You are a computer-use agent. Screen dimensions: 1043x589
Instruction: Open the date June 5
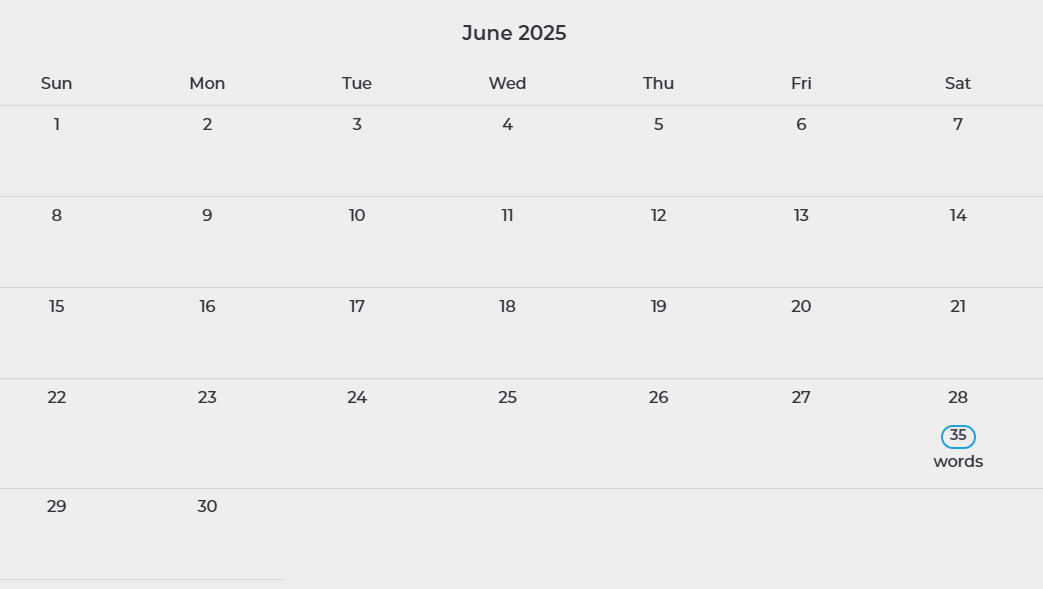[x=658, y=125]
